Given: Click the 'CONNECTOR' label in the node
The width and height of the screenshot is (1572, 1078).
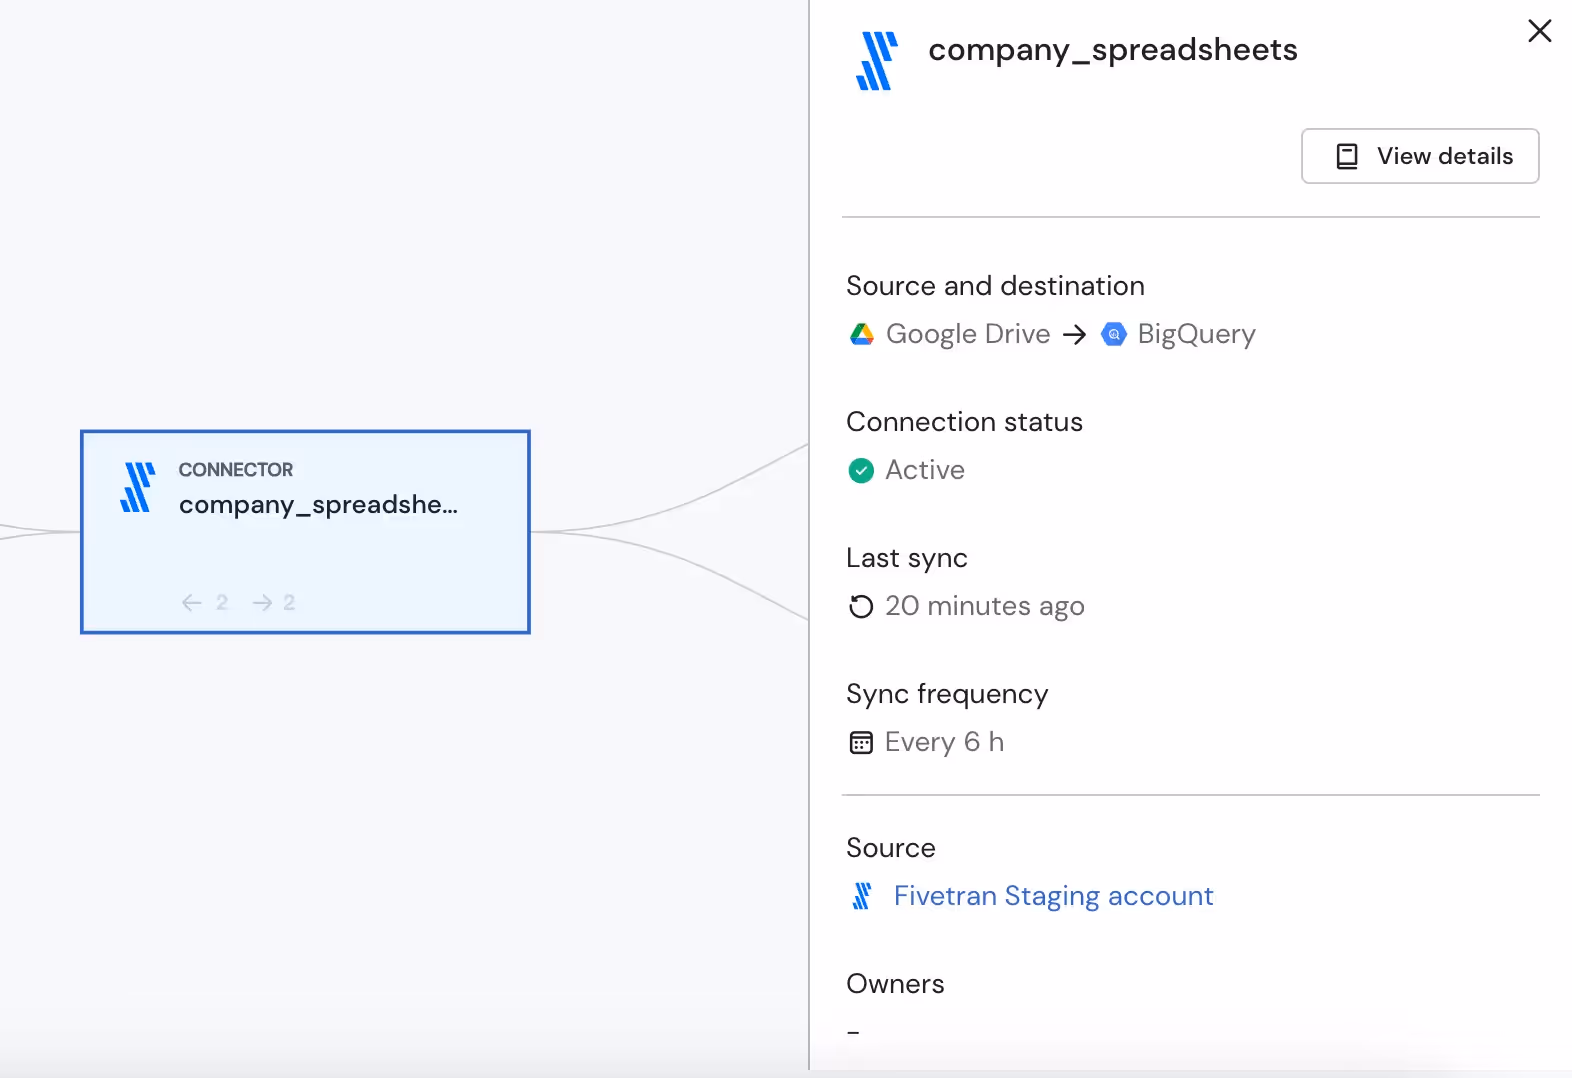Looking at the screenshot, I should click(x=236, y=470).
